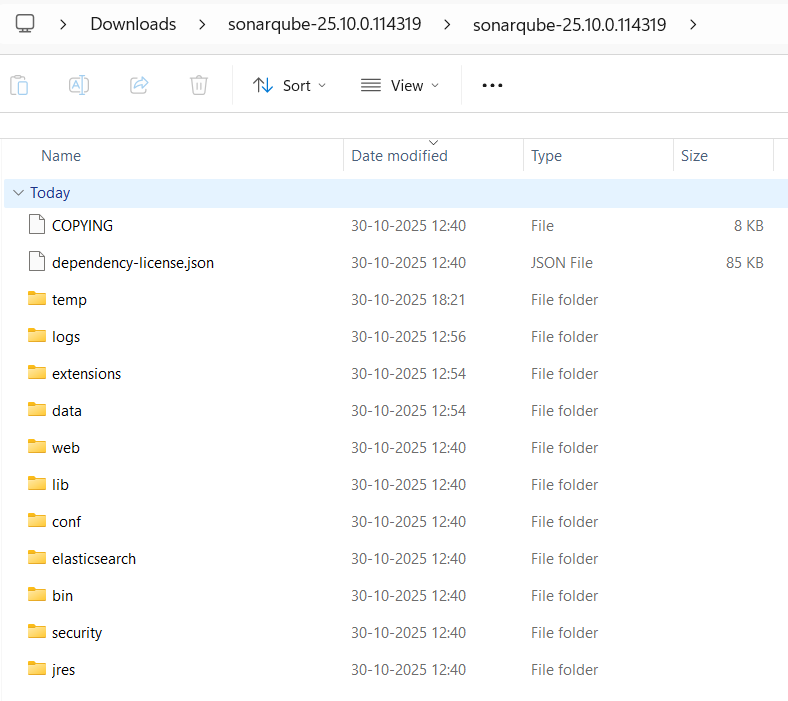Click the dependency-license.json file name
The height and width of the screenshot is (701, 788).
tap(133, 263)
